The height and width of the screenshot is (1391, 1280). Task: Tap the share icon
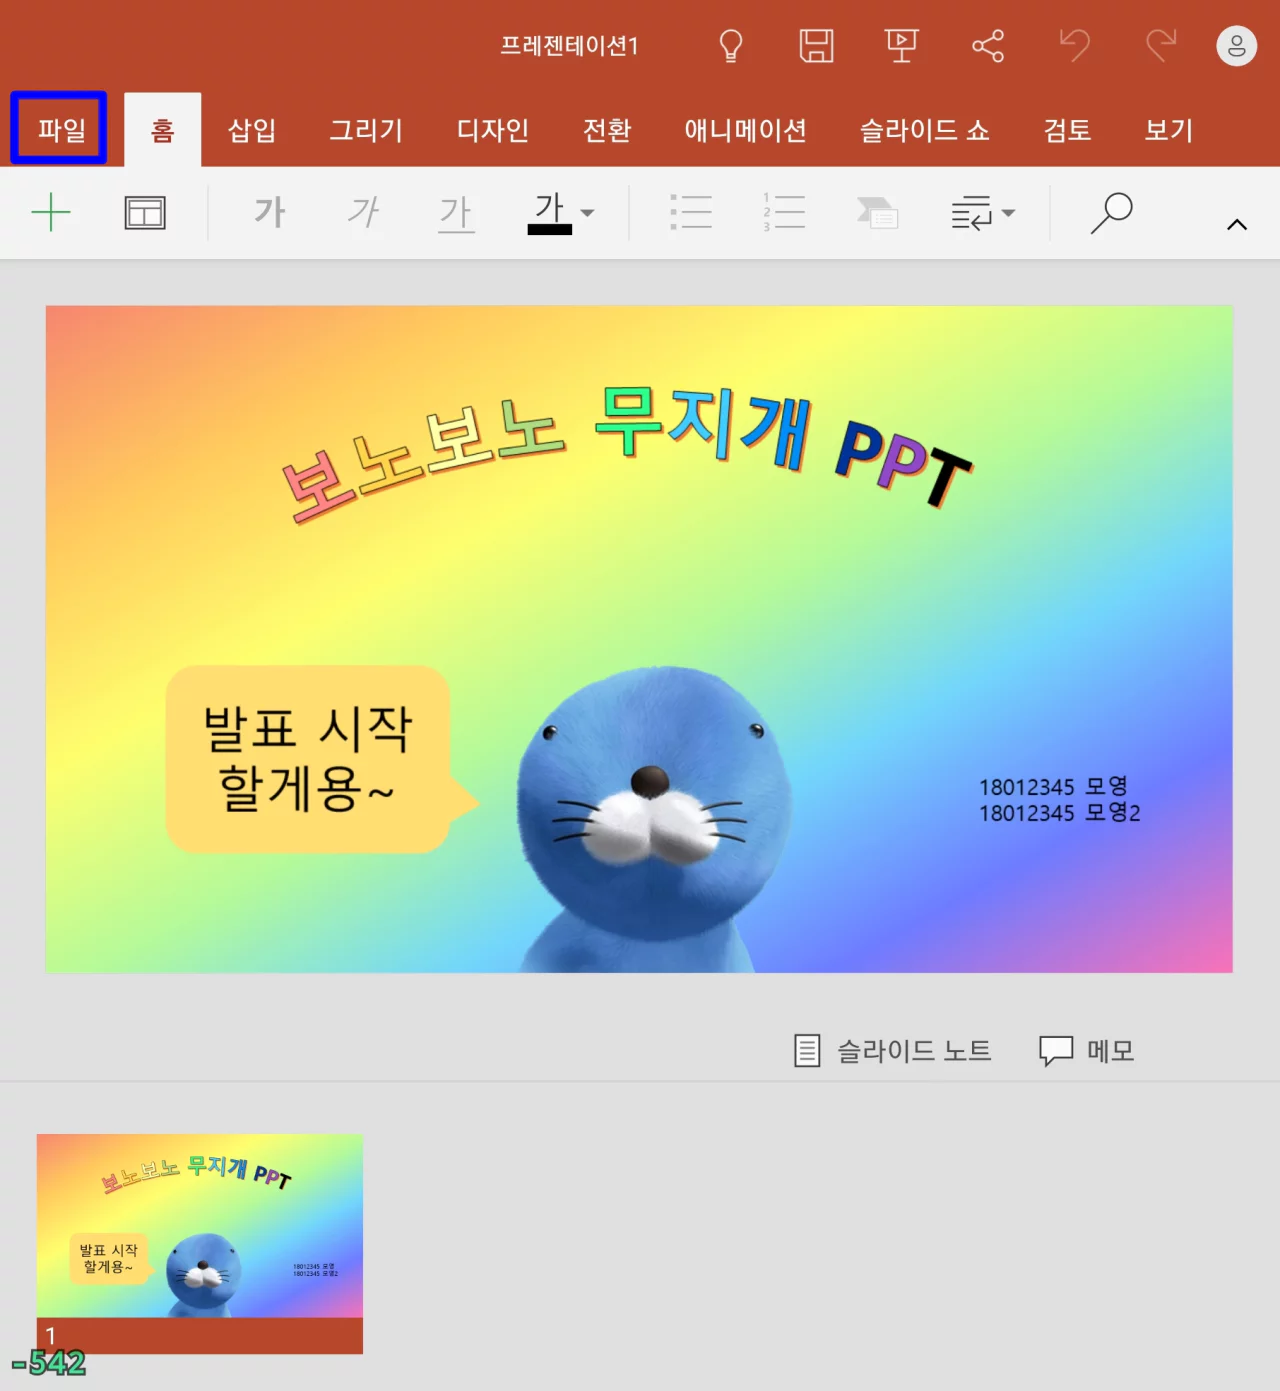click(988, 46)
